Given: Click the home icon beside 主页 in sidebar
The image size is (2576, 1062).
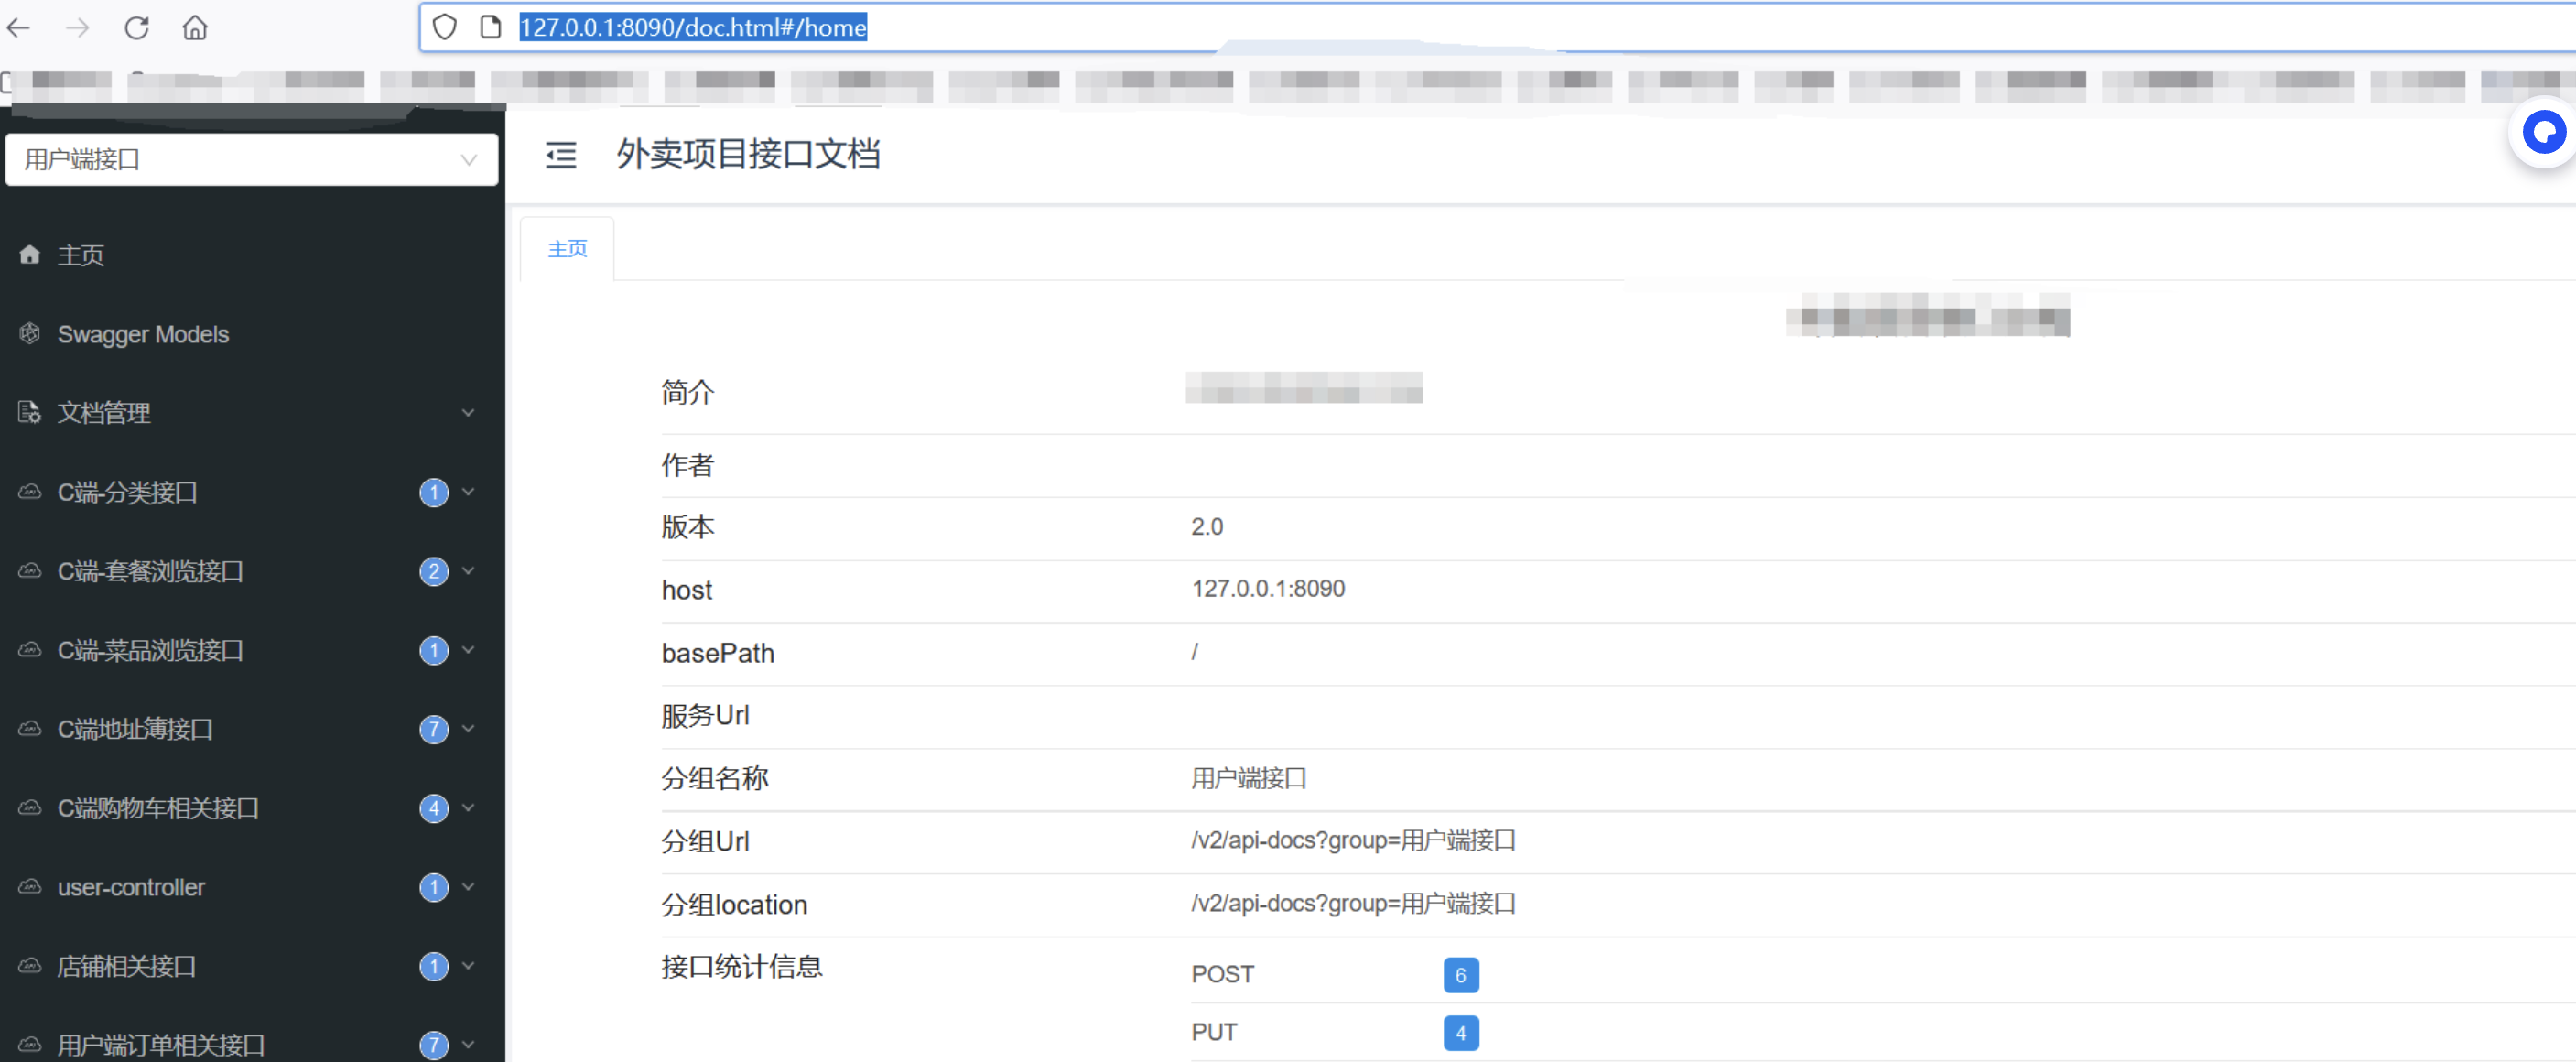Looking at the screenshot, I should (30, 254).
